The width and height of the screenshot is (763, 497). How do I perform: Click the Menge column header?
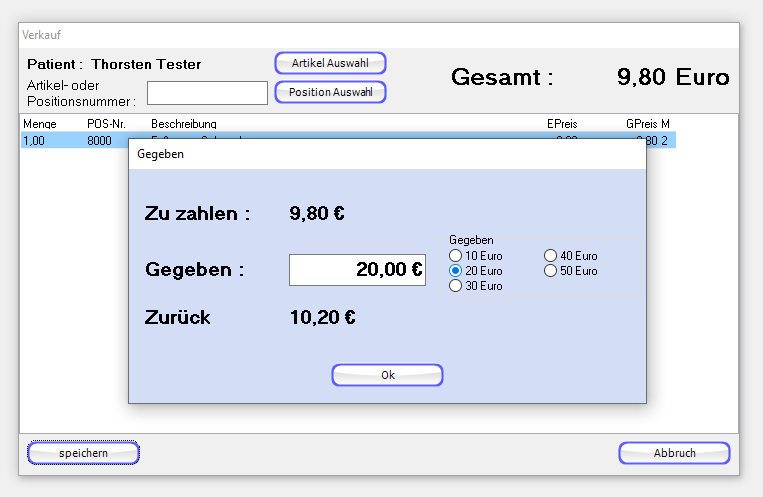[x=39, y=124]
